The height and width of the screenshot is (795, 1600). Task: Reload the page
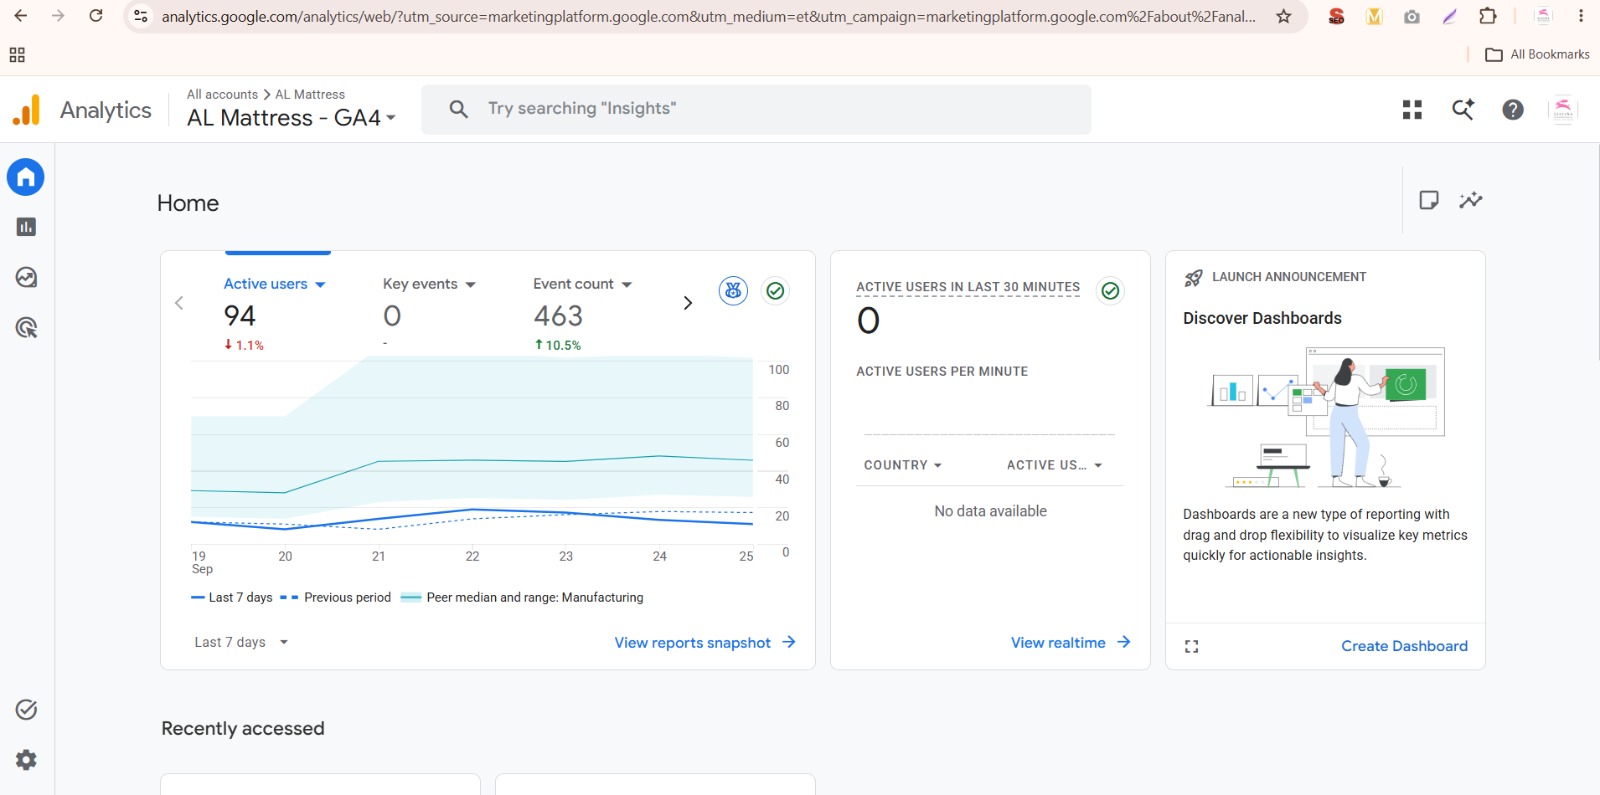(x=96, y=16)
